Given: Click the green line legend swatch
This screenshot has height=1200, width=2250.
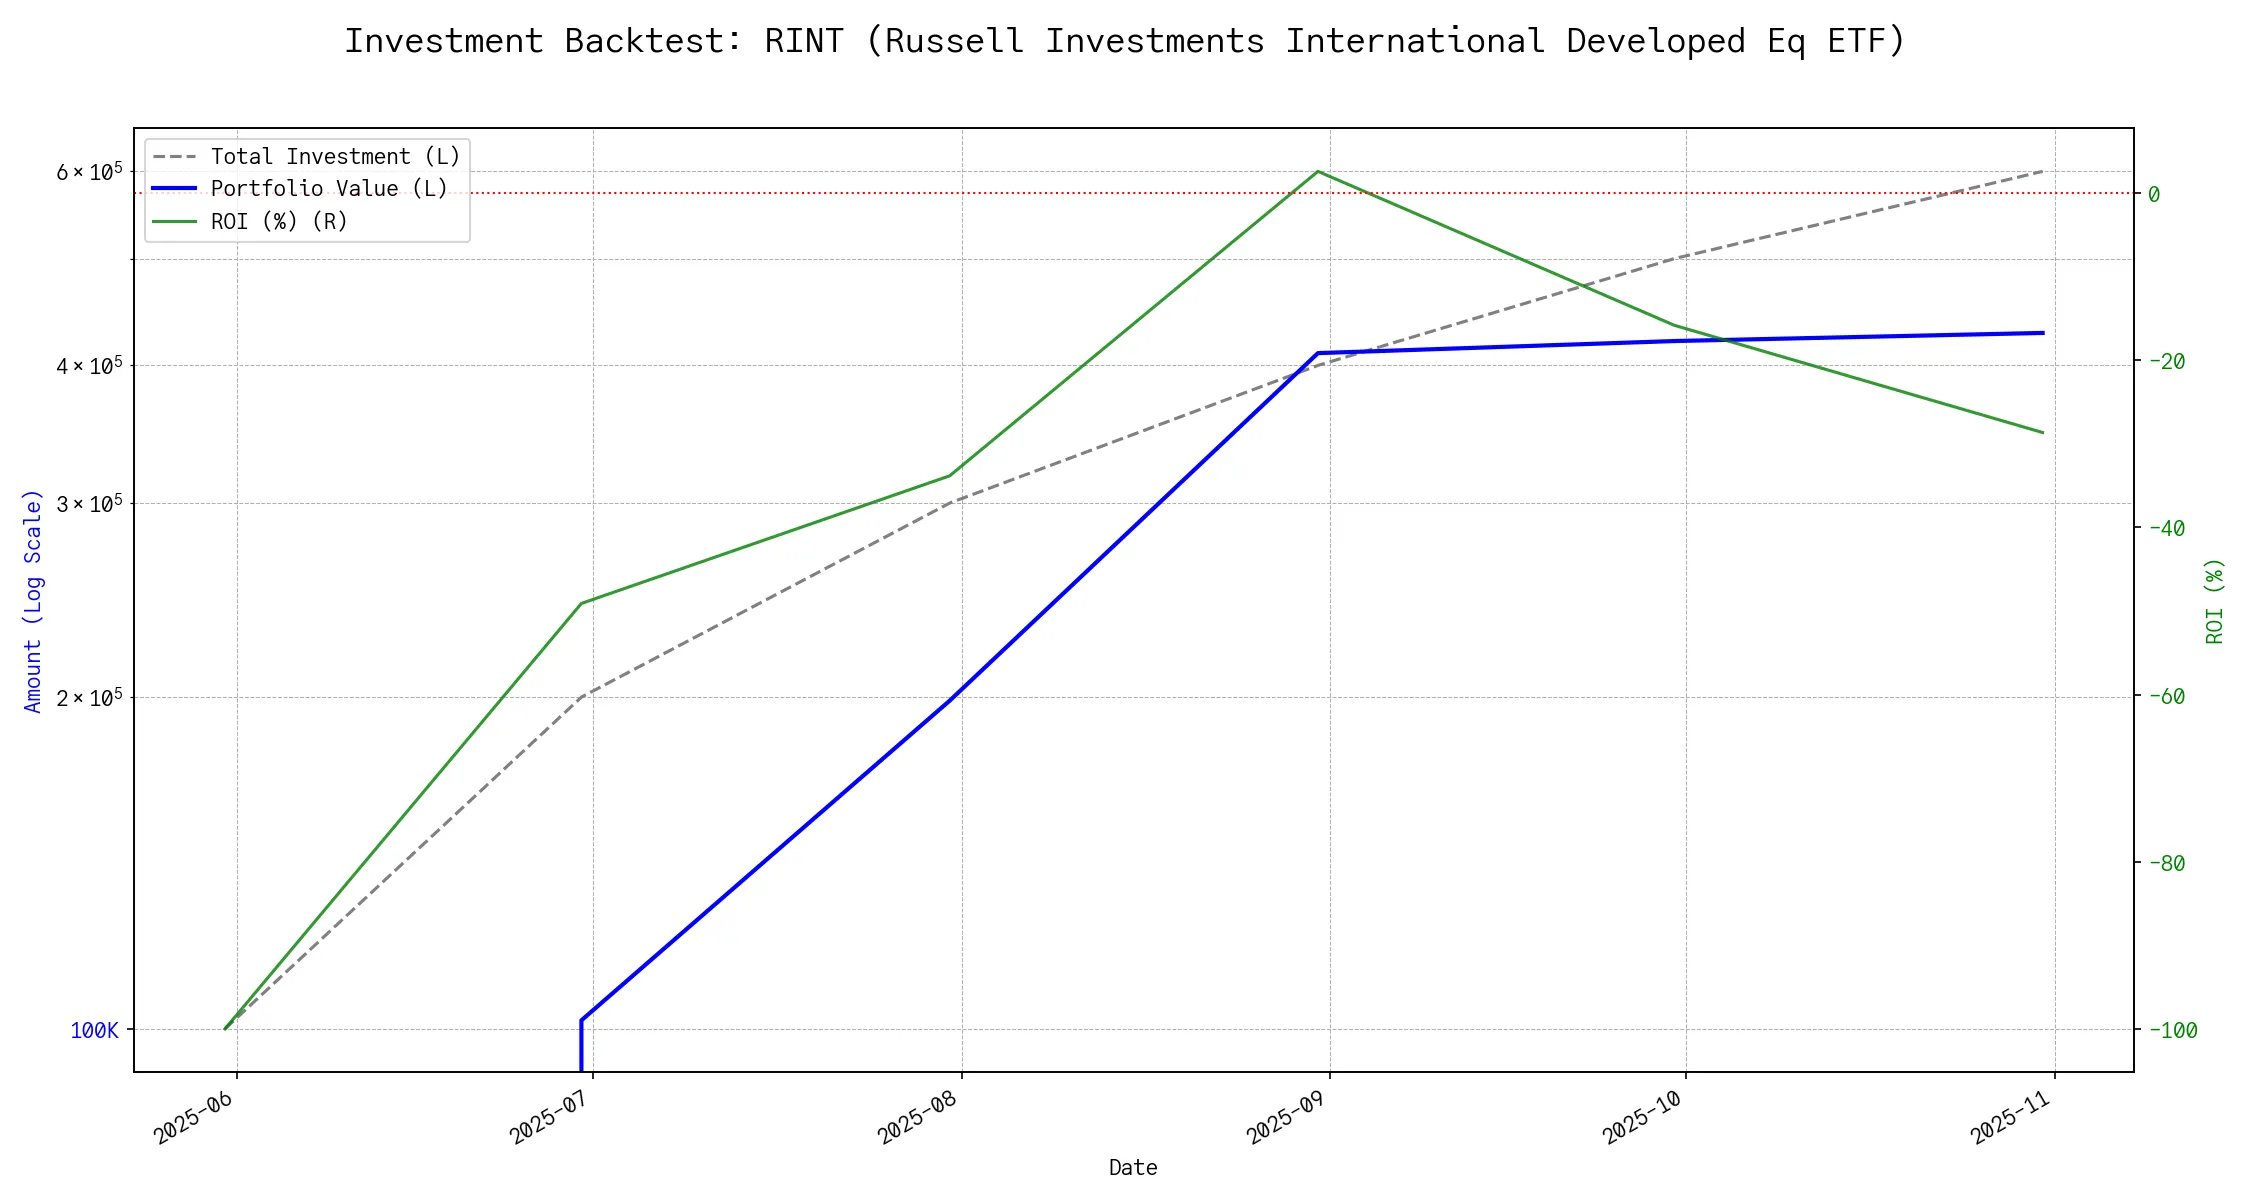Looking at the screenshot, I should point(175,221).
